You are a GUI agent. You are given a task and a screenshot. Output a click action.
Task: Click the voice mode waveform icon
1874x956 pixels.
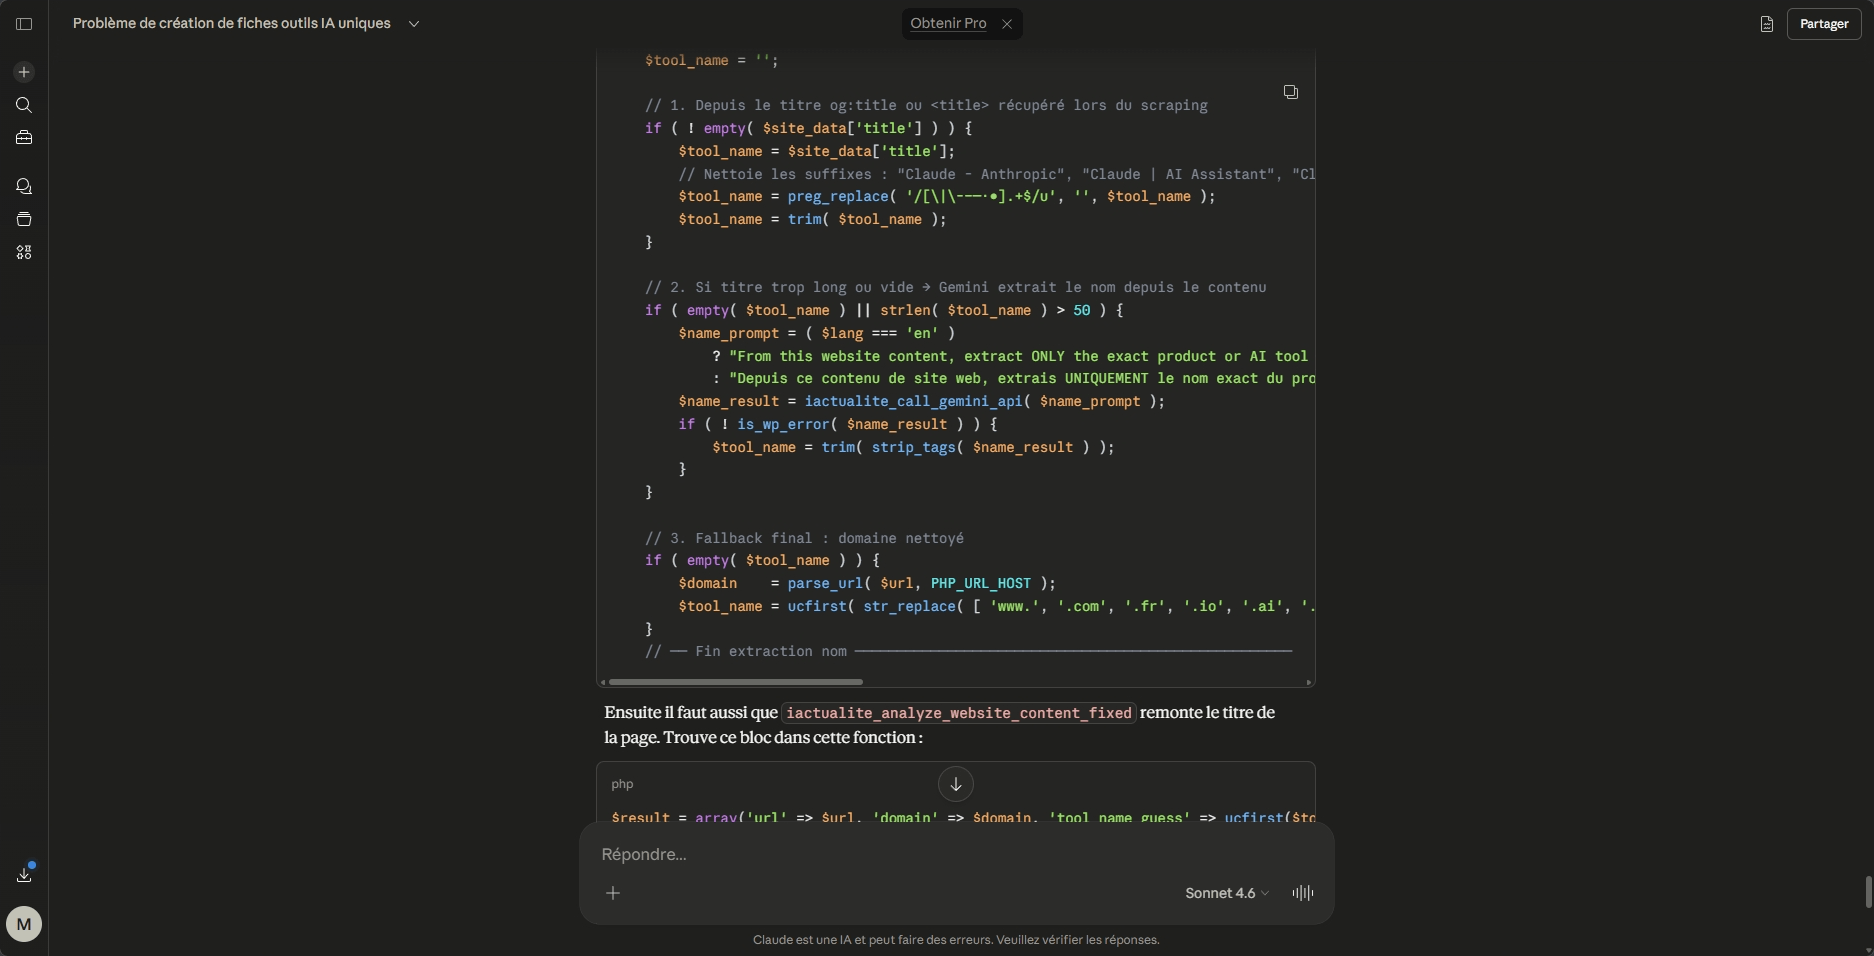(1302, 893)
